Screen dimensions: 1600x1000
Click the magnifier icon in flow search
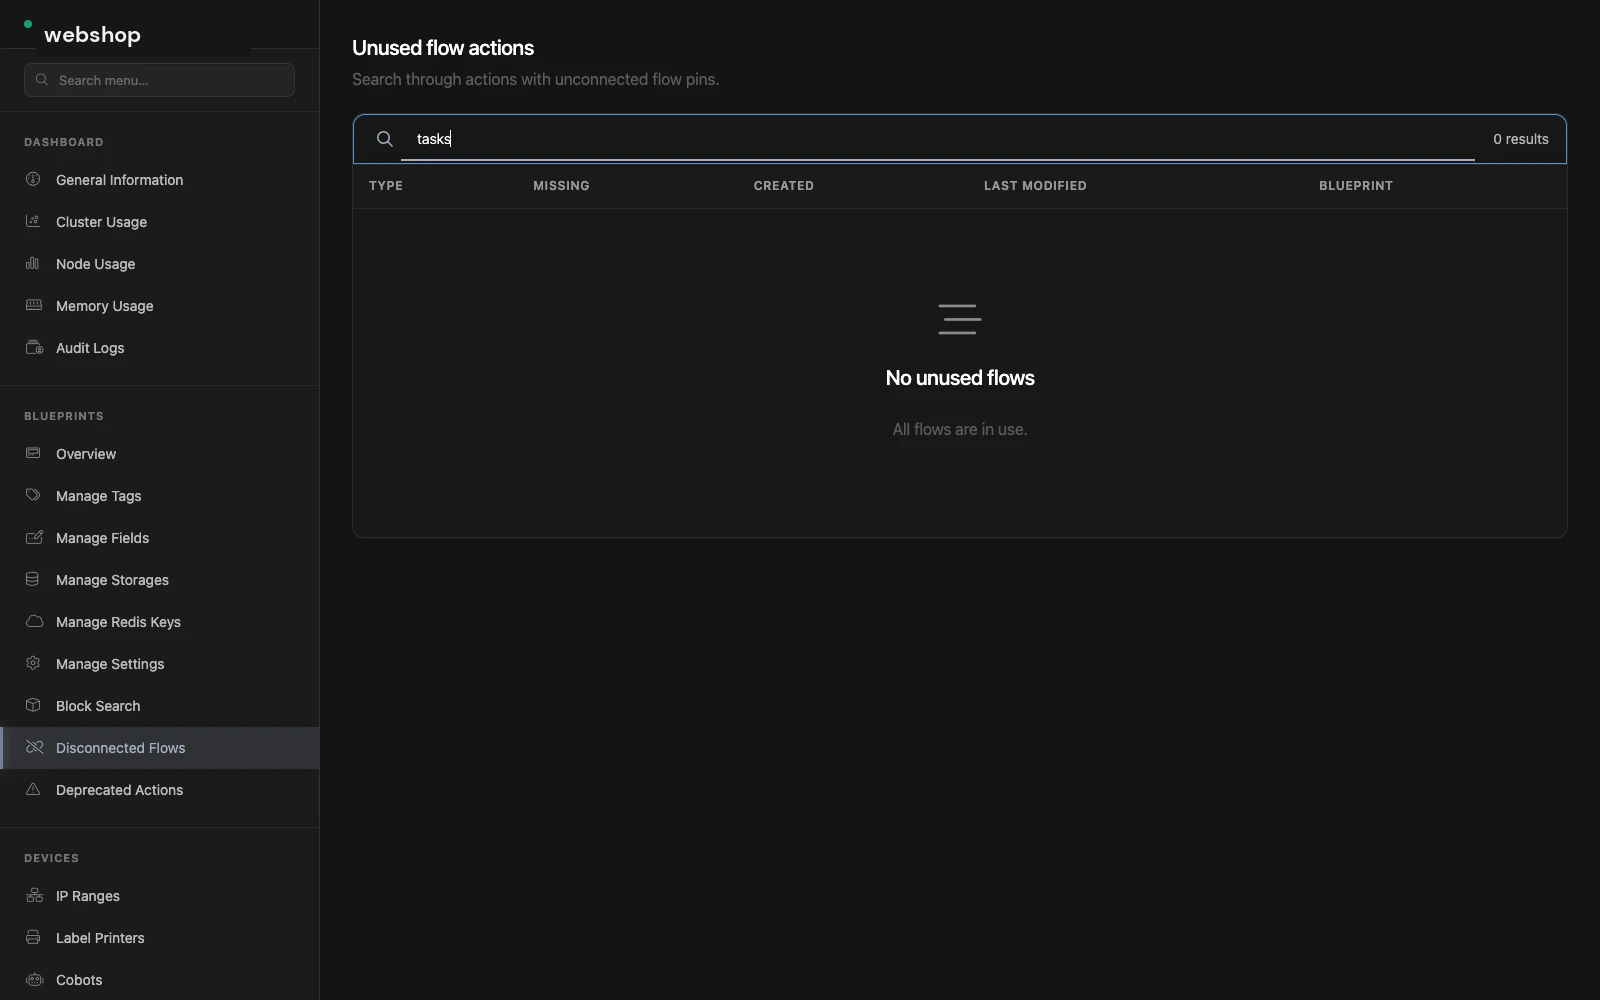pyautogui.click(x=384, y=139)
